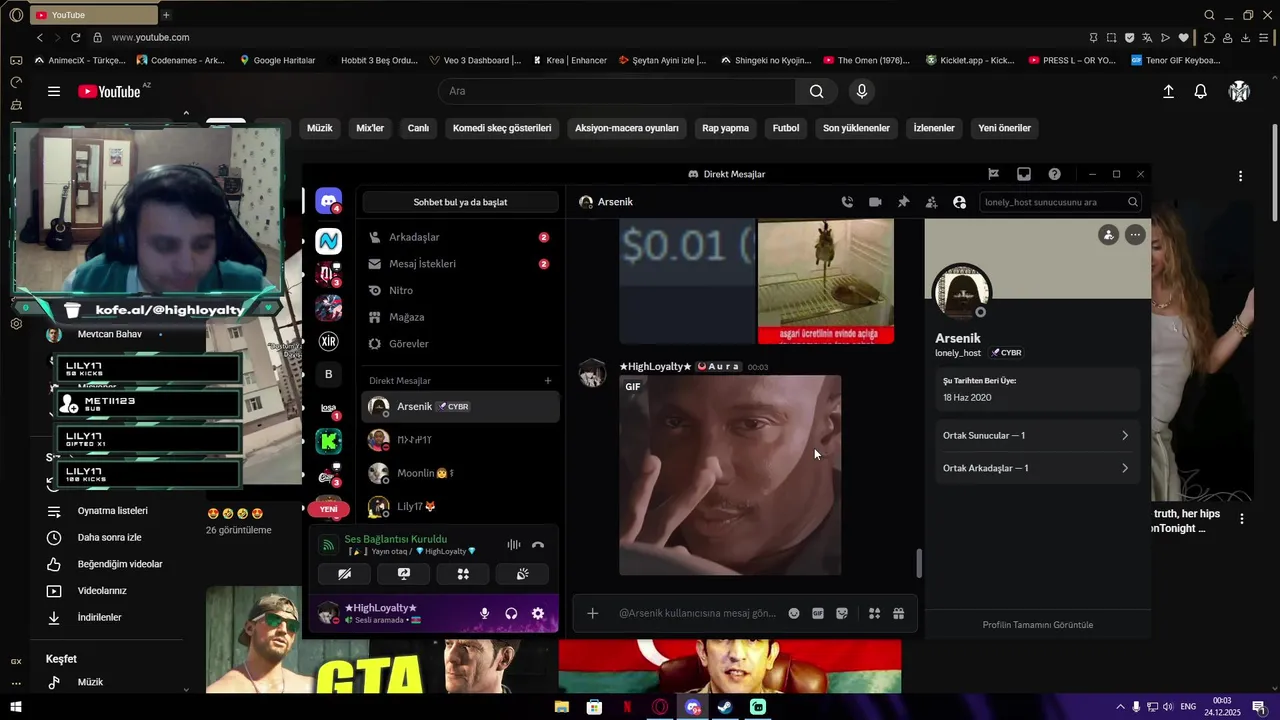Expand Ortak Arkadaşlar in profile panel
This screenshot has width=1280, height=720.
[x=1036, y=468]
